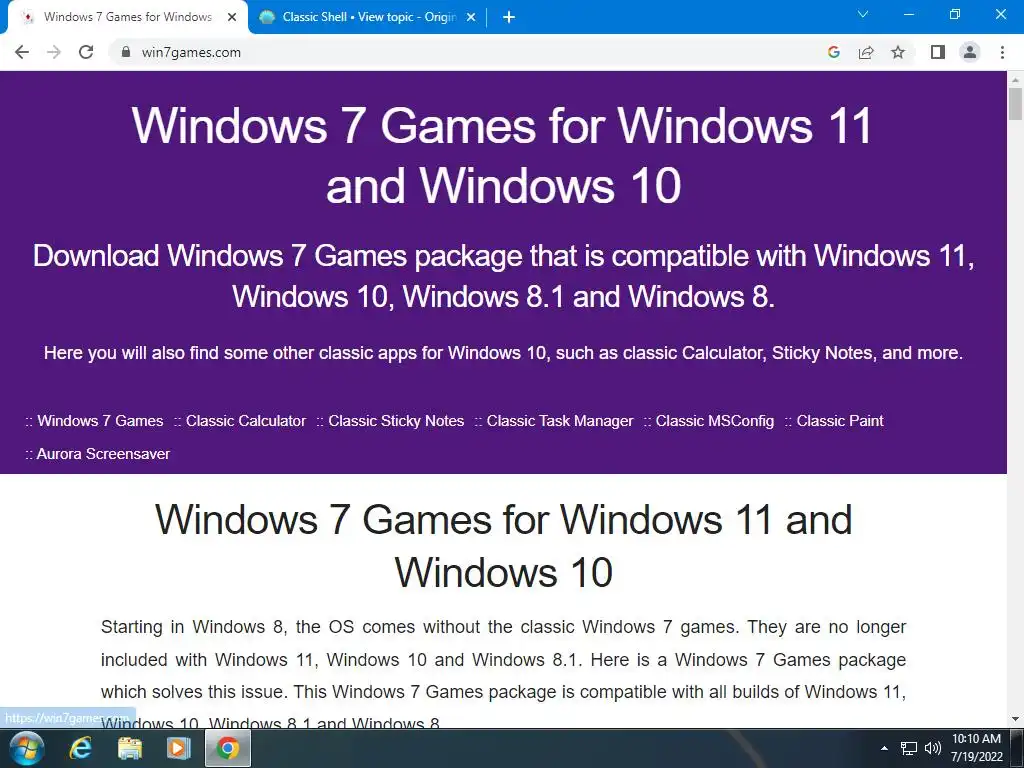Open the Chrome profile avatar
The width and height of the screenshot is (1024, 768).
coord(970,52)
